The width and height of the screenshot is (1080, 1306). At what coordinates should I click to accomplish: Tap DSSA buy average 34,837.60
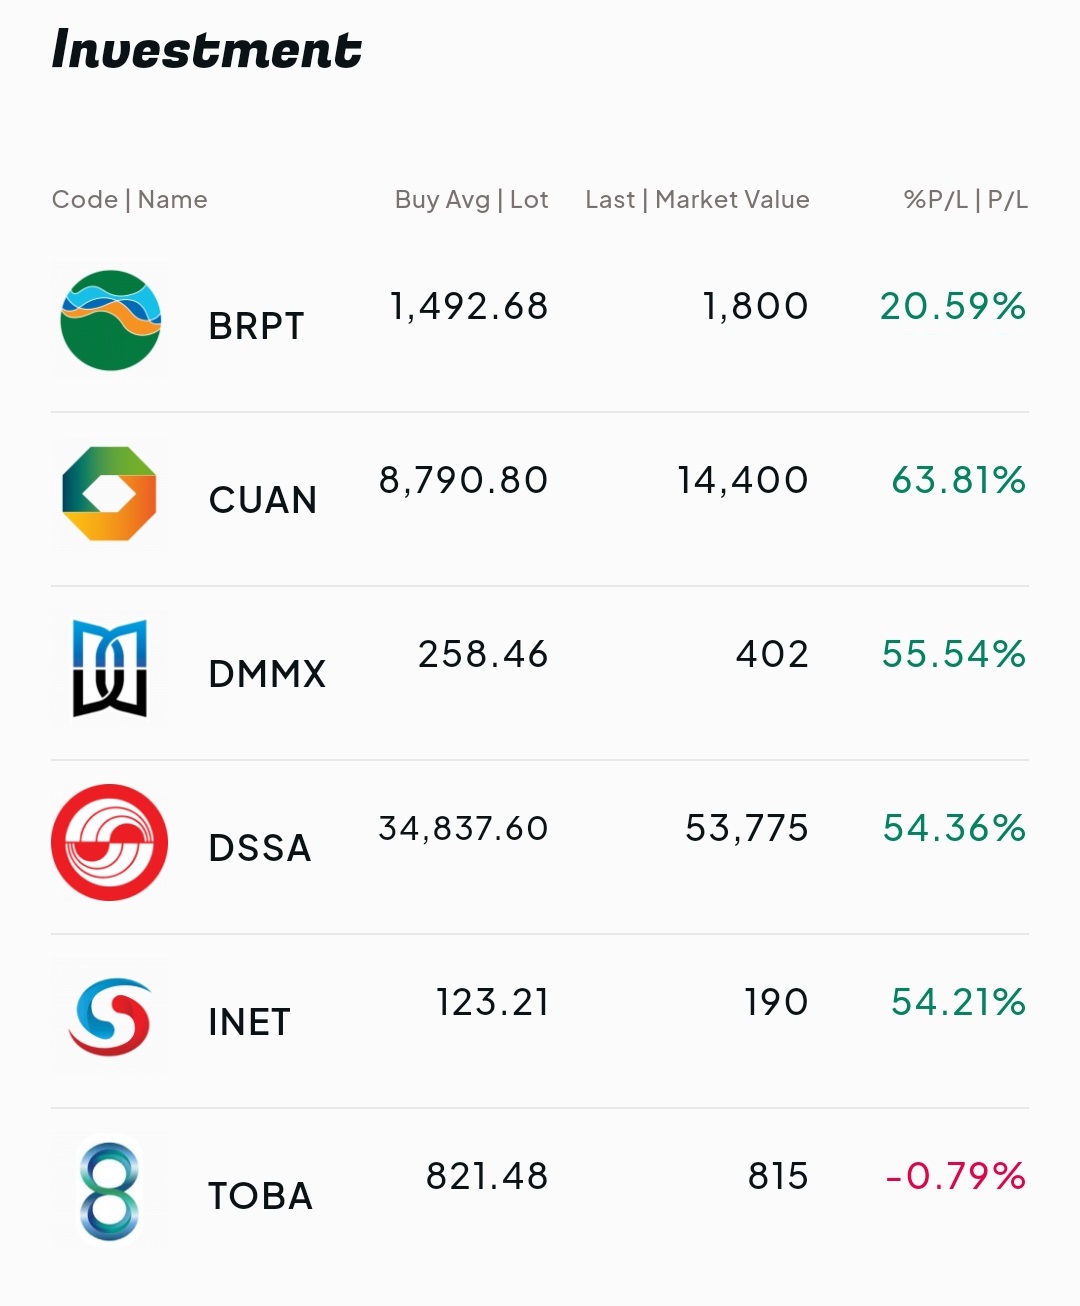[463, 829]
